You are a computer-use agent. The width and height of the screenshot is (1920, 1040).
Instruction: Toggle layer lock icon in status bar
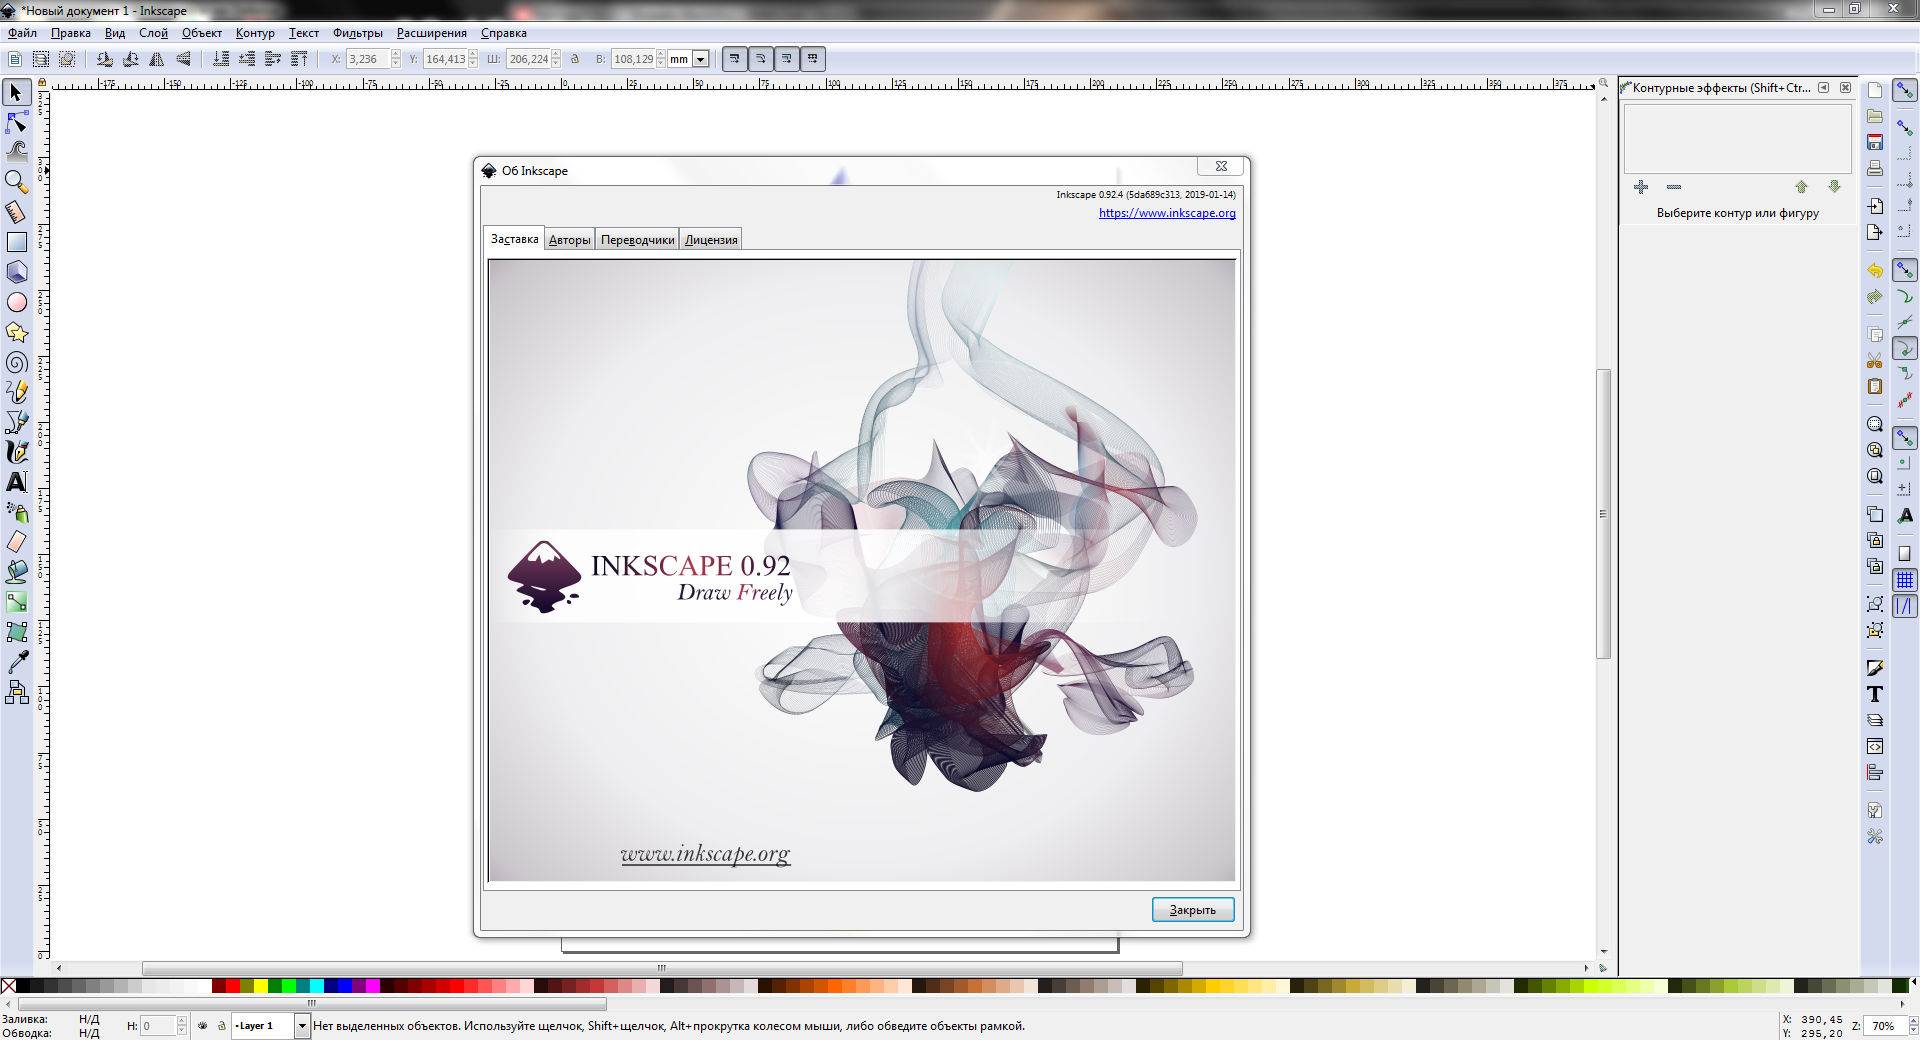click(221, 1025)
